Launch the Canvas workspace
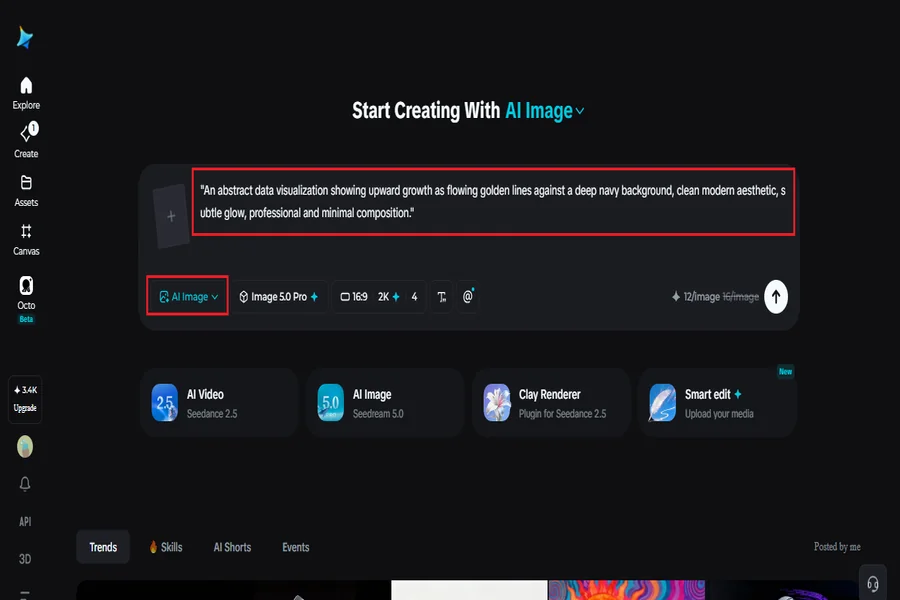This screenshot has width=900, height=600. click(x=26, y=239)
